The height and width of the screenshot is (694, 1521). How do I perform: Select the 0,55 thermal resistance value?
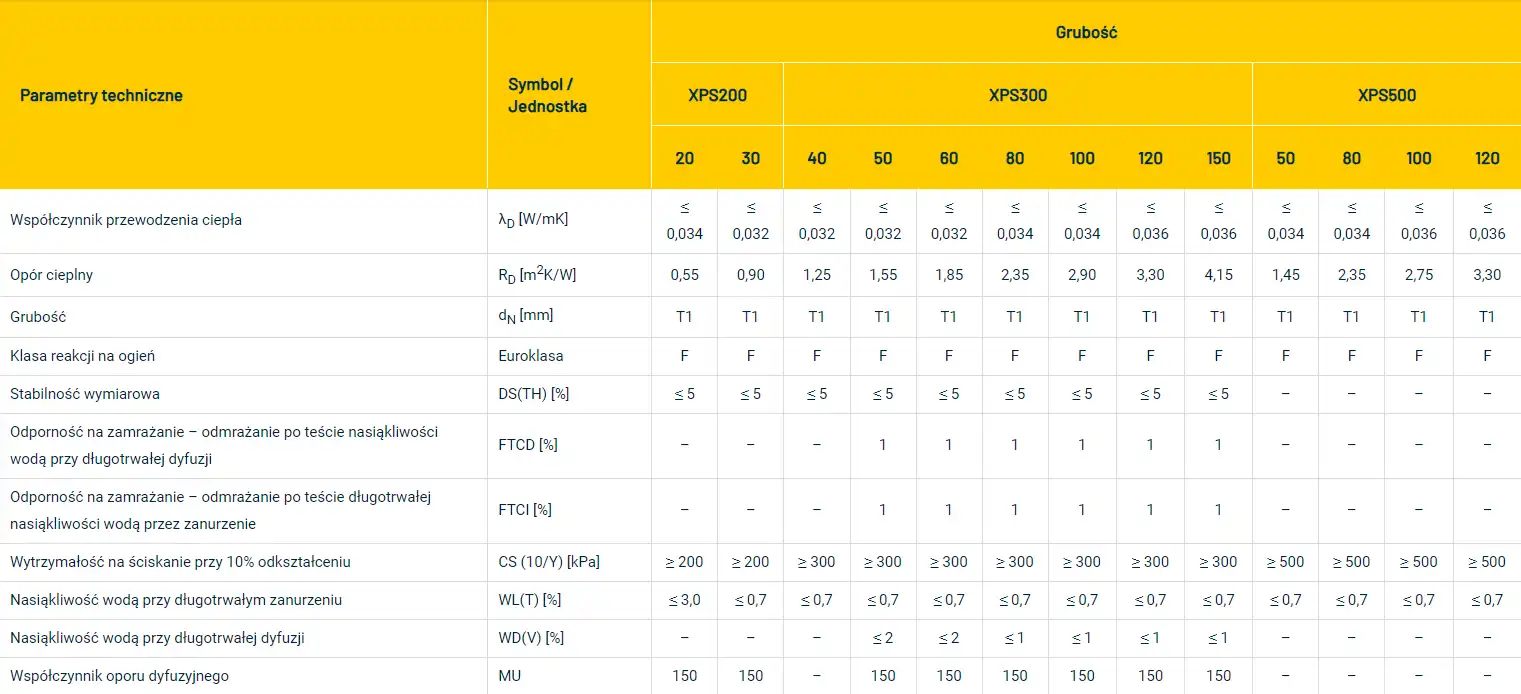click(684, 275)
